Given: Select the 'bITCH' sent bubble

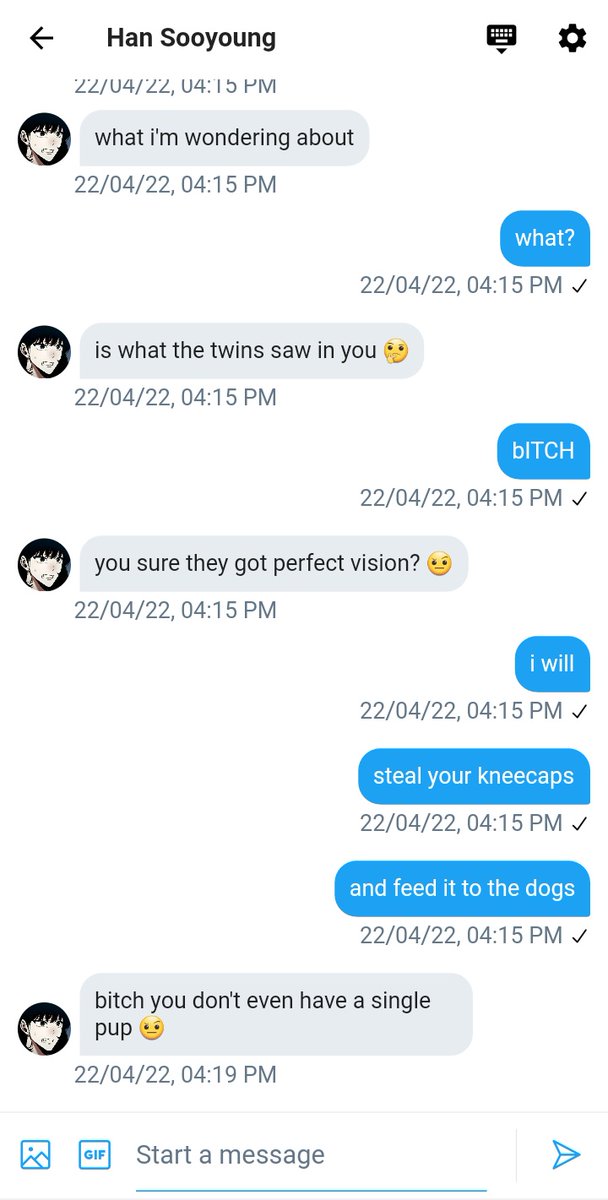Looking at the screenshot, I should point(544,451).
